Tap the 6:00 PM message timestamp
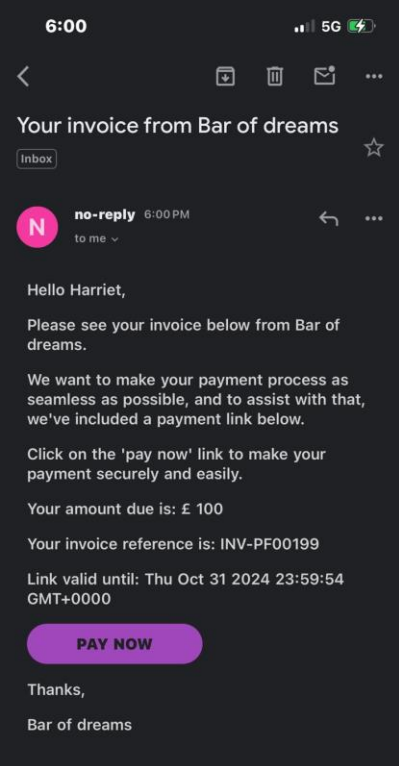Viewport: 399px width, 766px height. [167, 214]
